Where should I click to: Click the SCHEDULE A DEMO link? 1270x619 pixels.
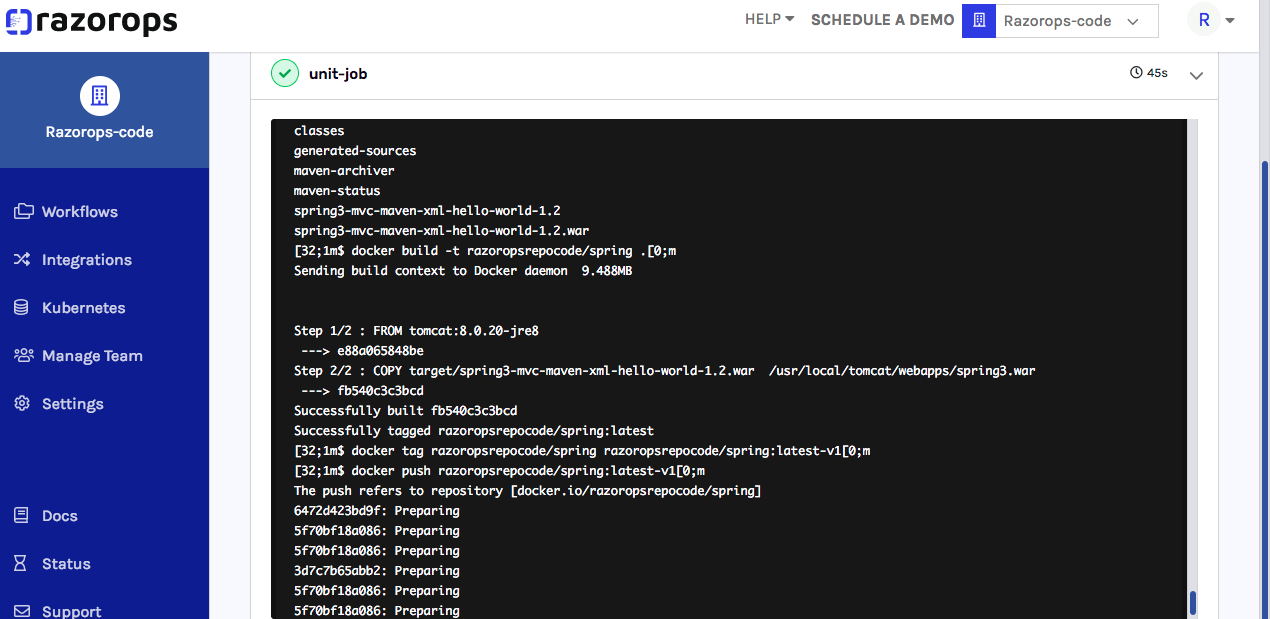(882, 20)
